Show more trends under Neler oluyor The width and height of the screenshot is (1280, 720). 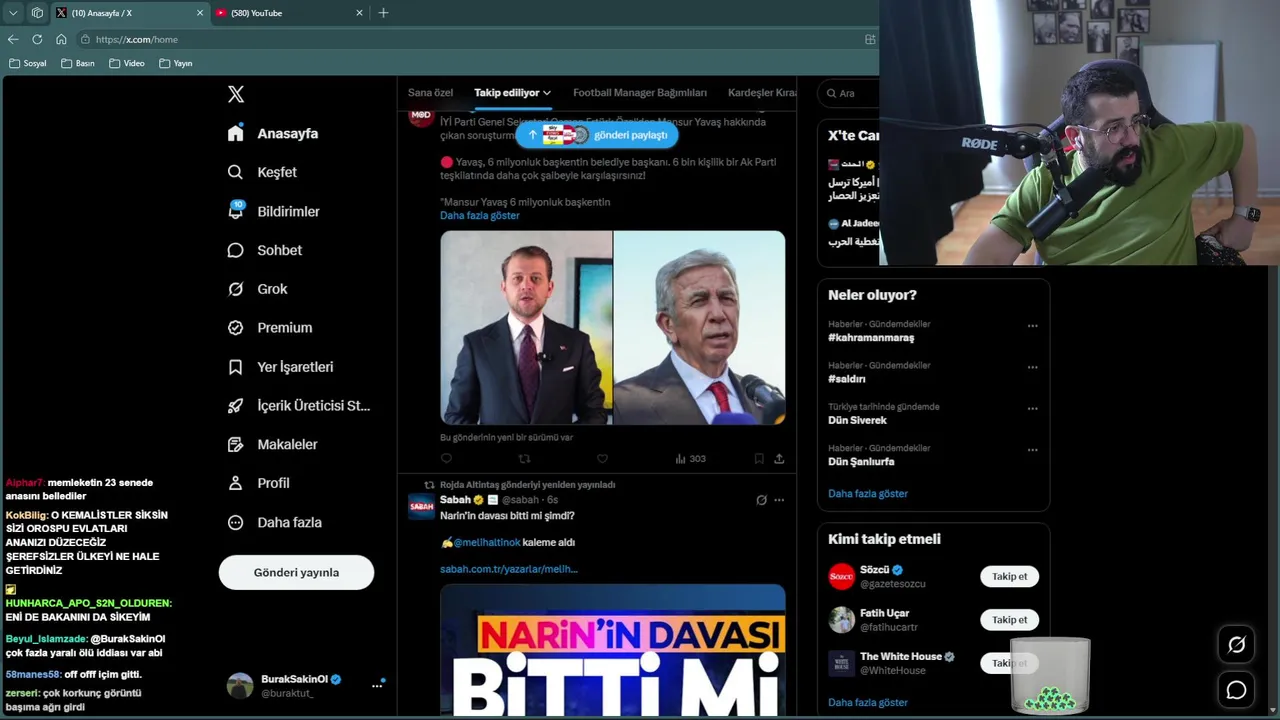[x=868, y=494]
